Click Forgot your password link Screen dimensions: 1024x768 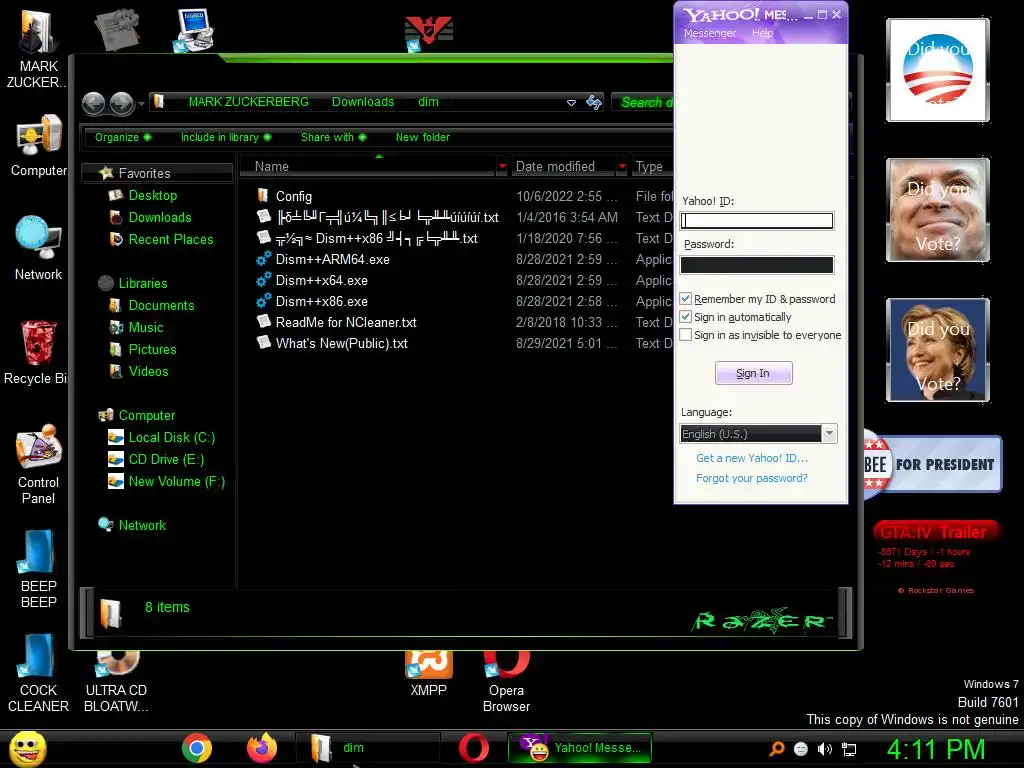[752, 478]
